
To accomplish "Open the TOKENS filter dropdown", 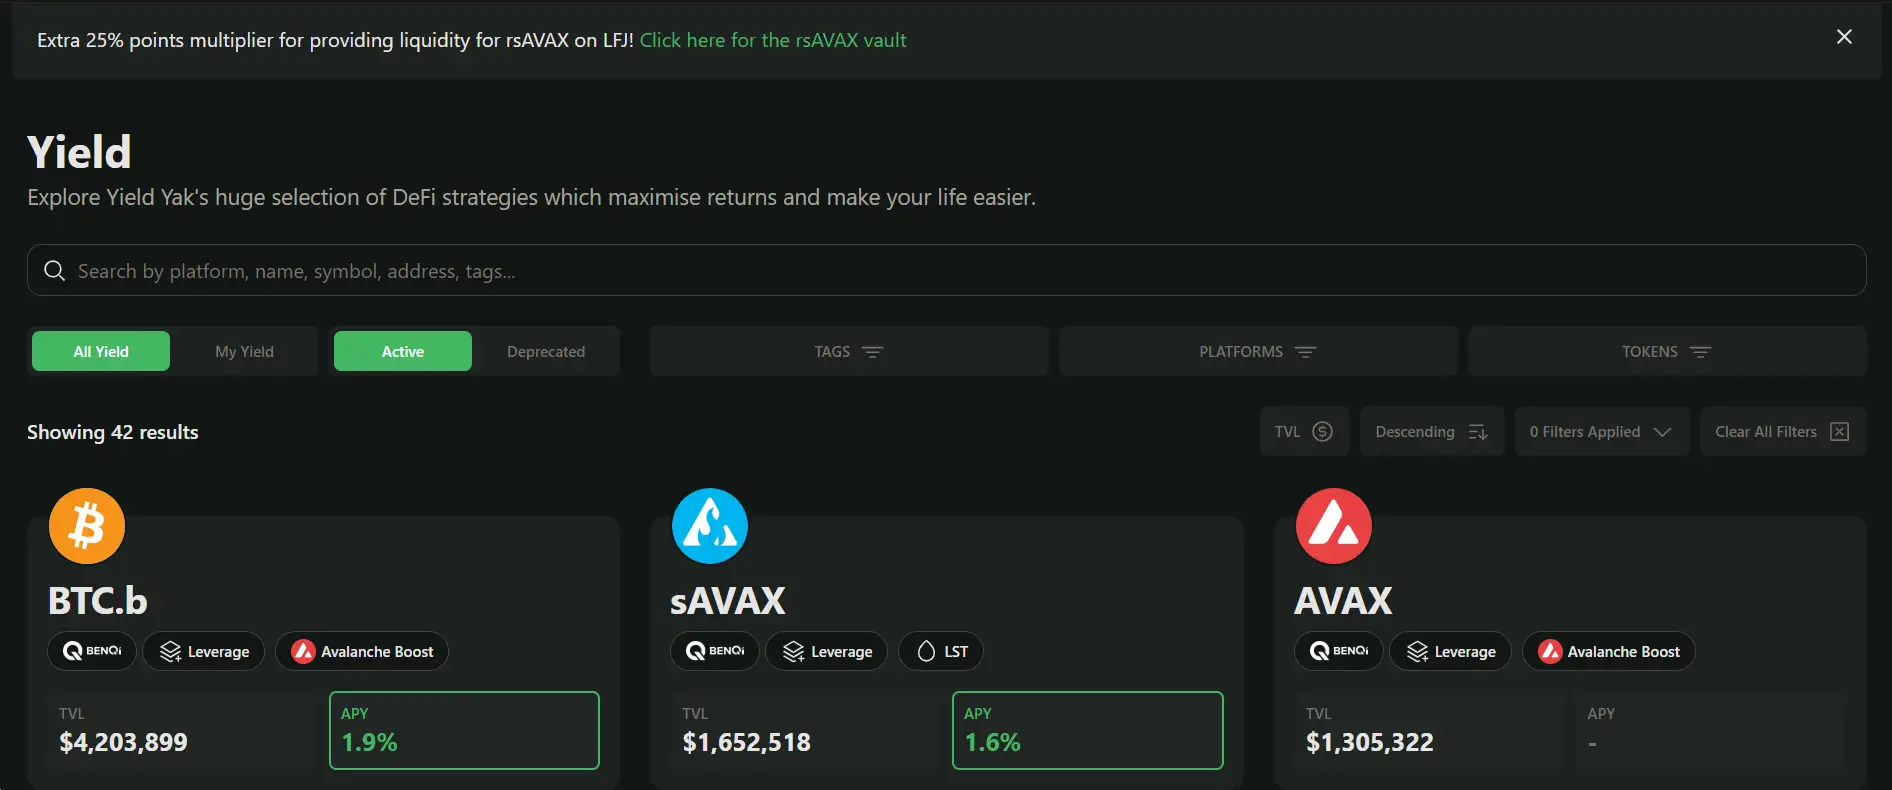I will (x=1666, y=352).
